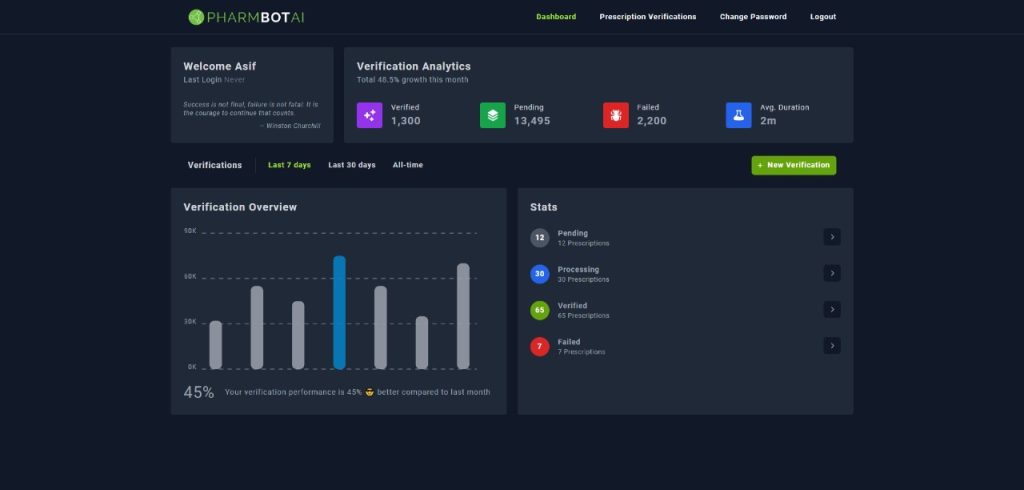Expand the Processing prescriptions chevron arrow

(x=832, y=273)
